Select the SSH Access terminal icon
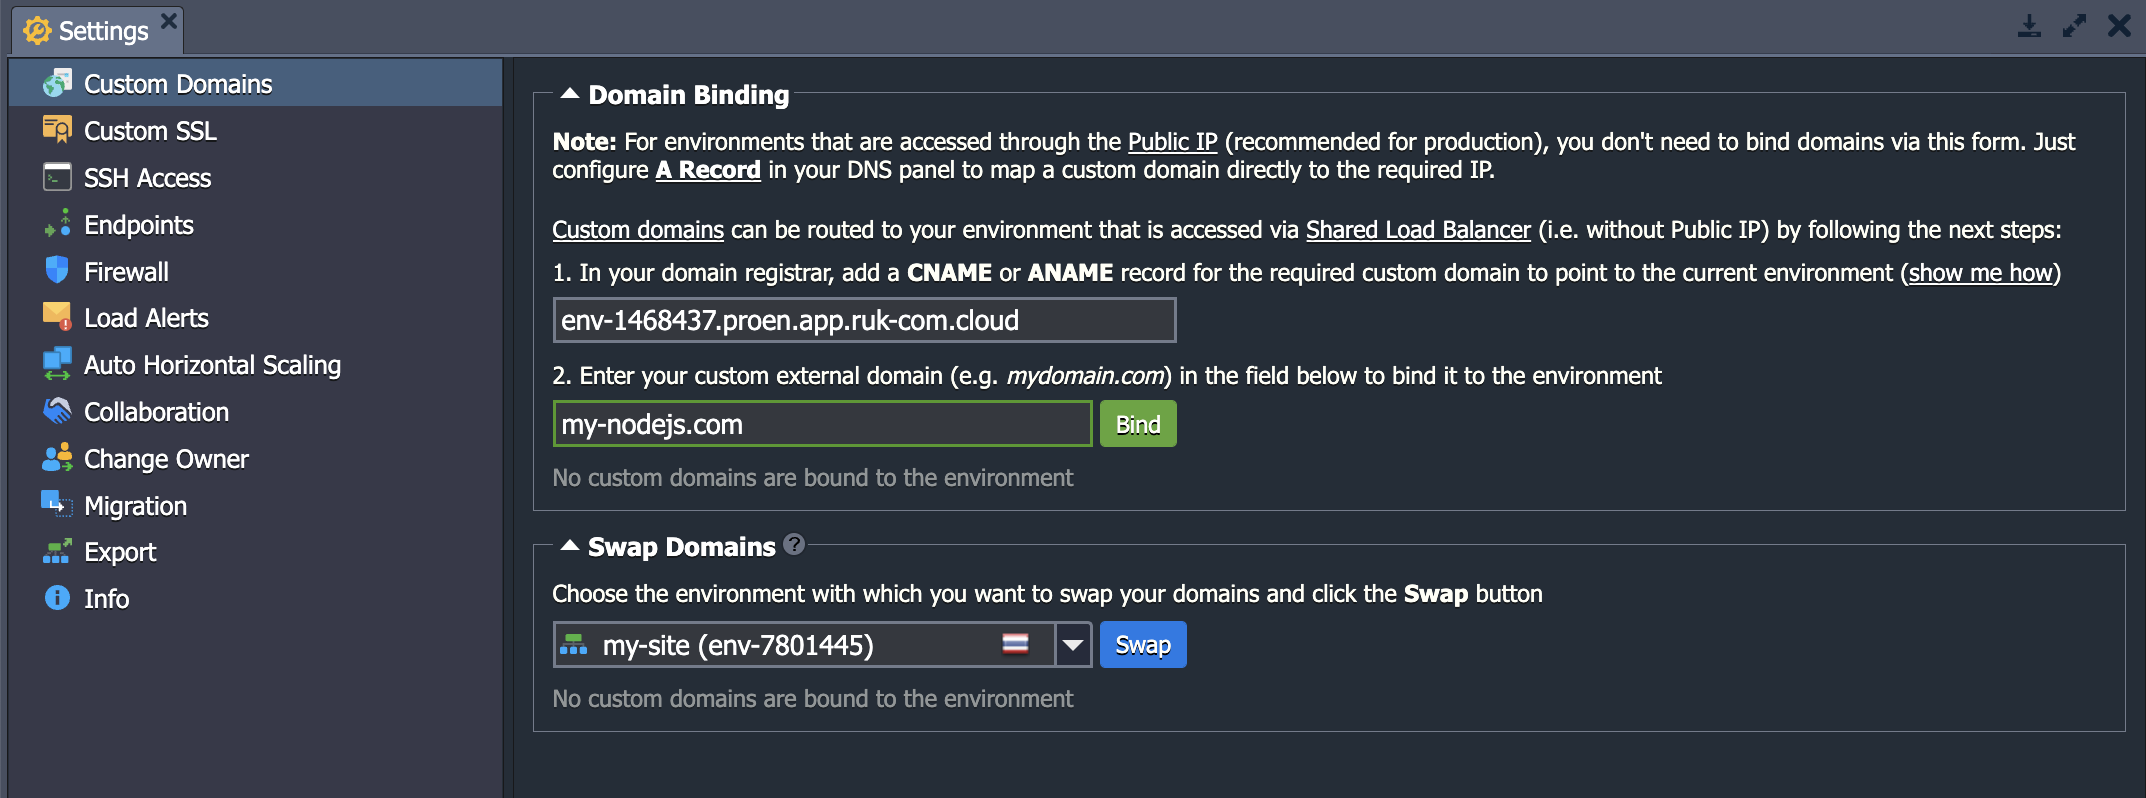 click(x=57, y=177)
